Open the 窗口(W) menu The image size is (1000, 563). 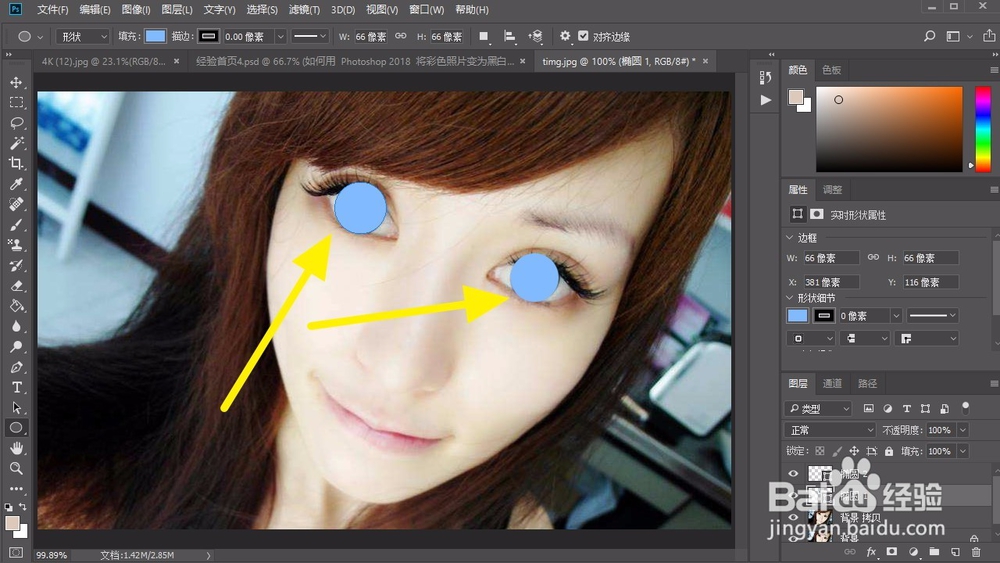coord(427,10)
